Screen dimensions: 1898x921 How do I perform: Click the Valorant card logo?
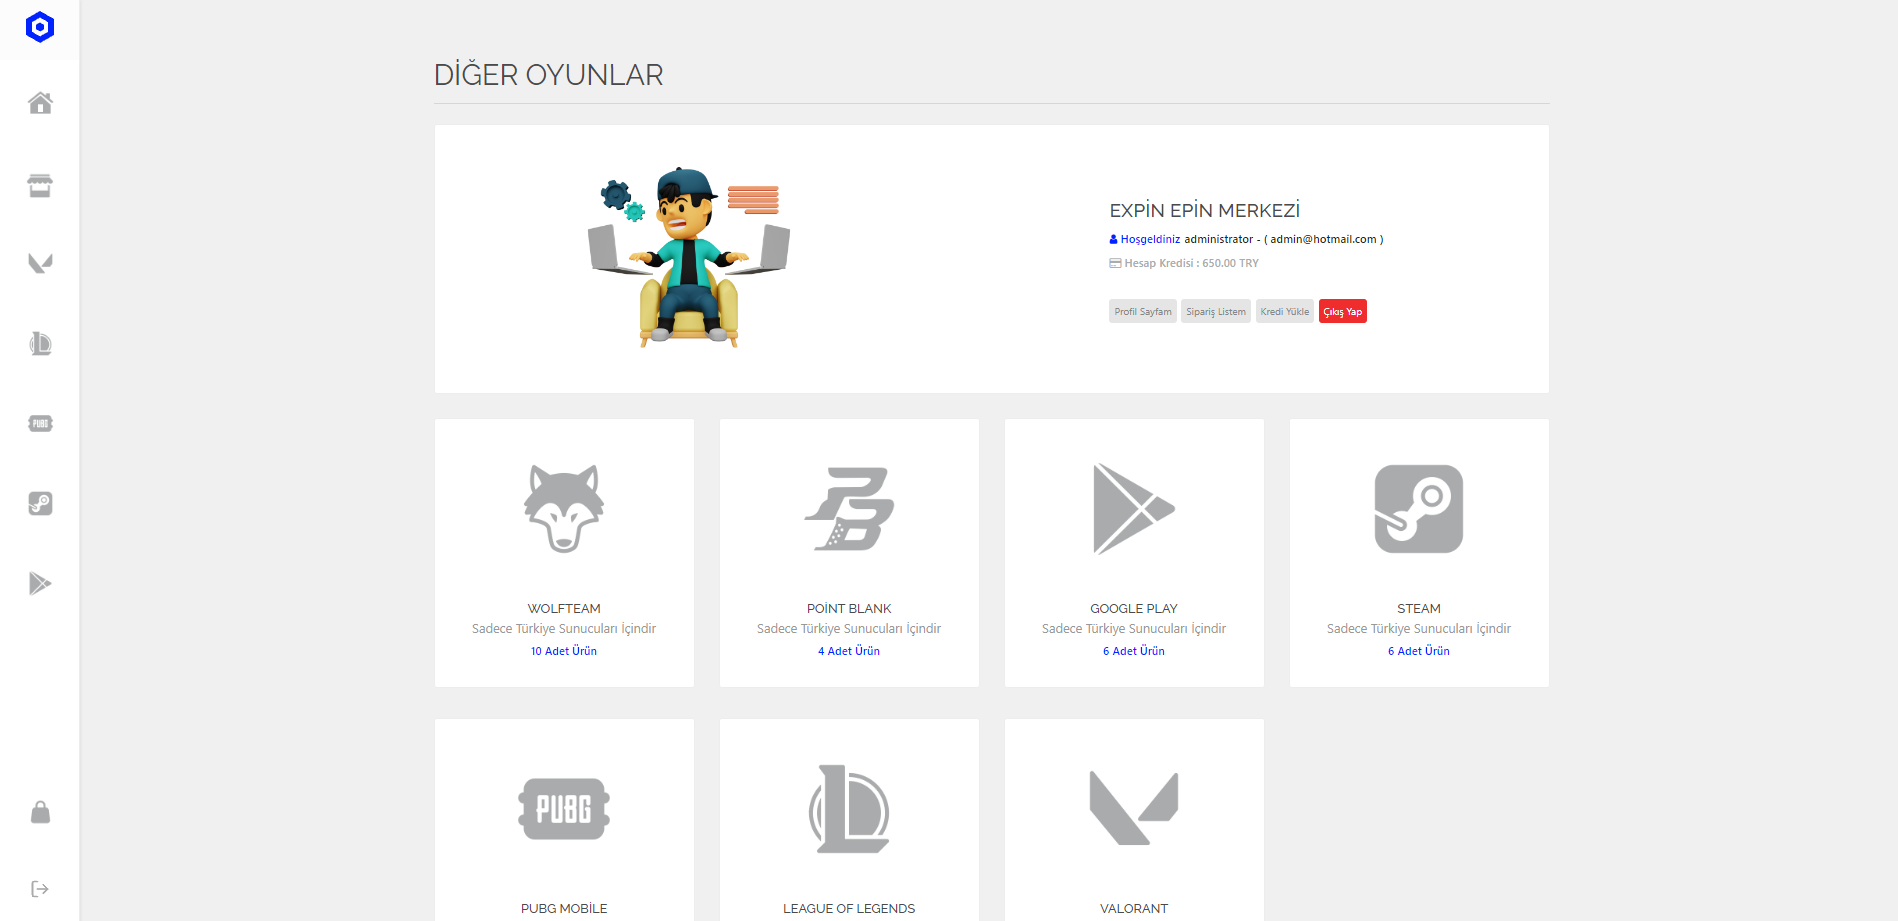pos(1134,809)
